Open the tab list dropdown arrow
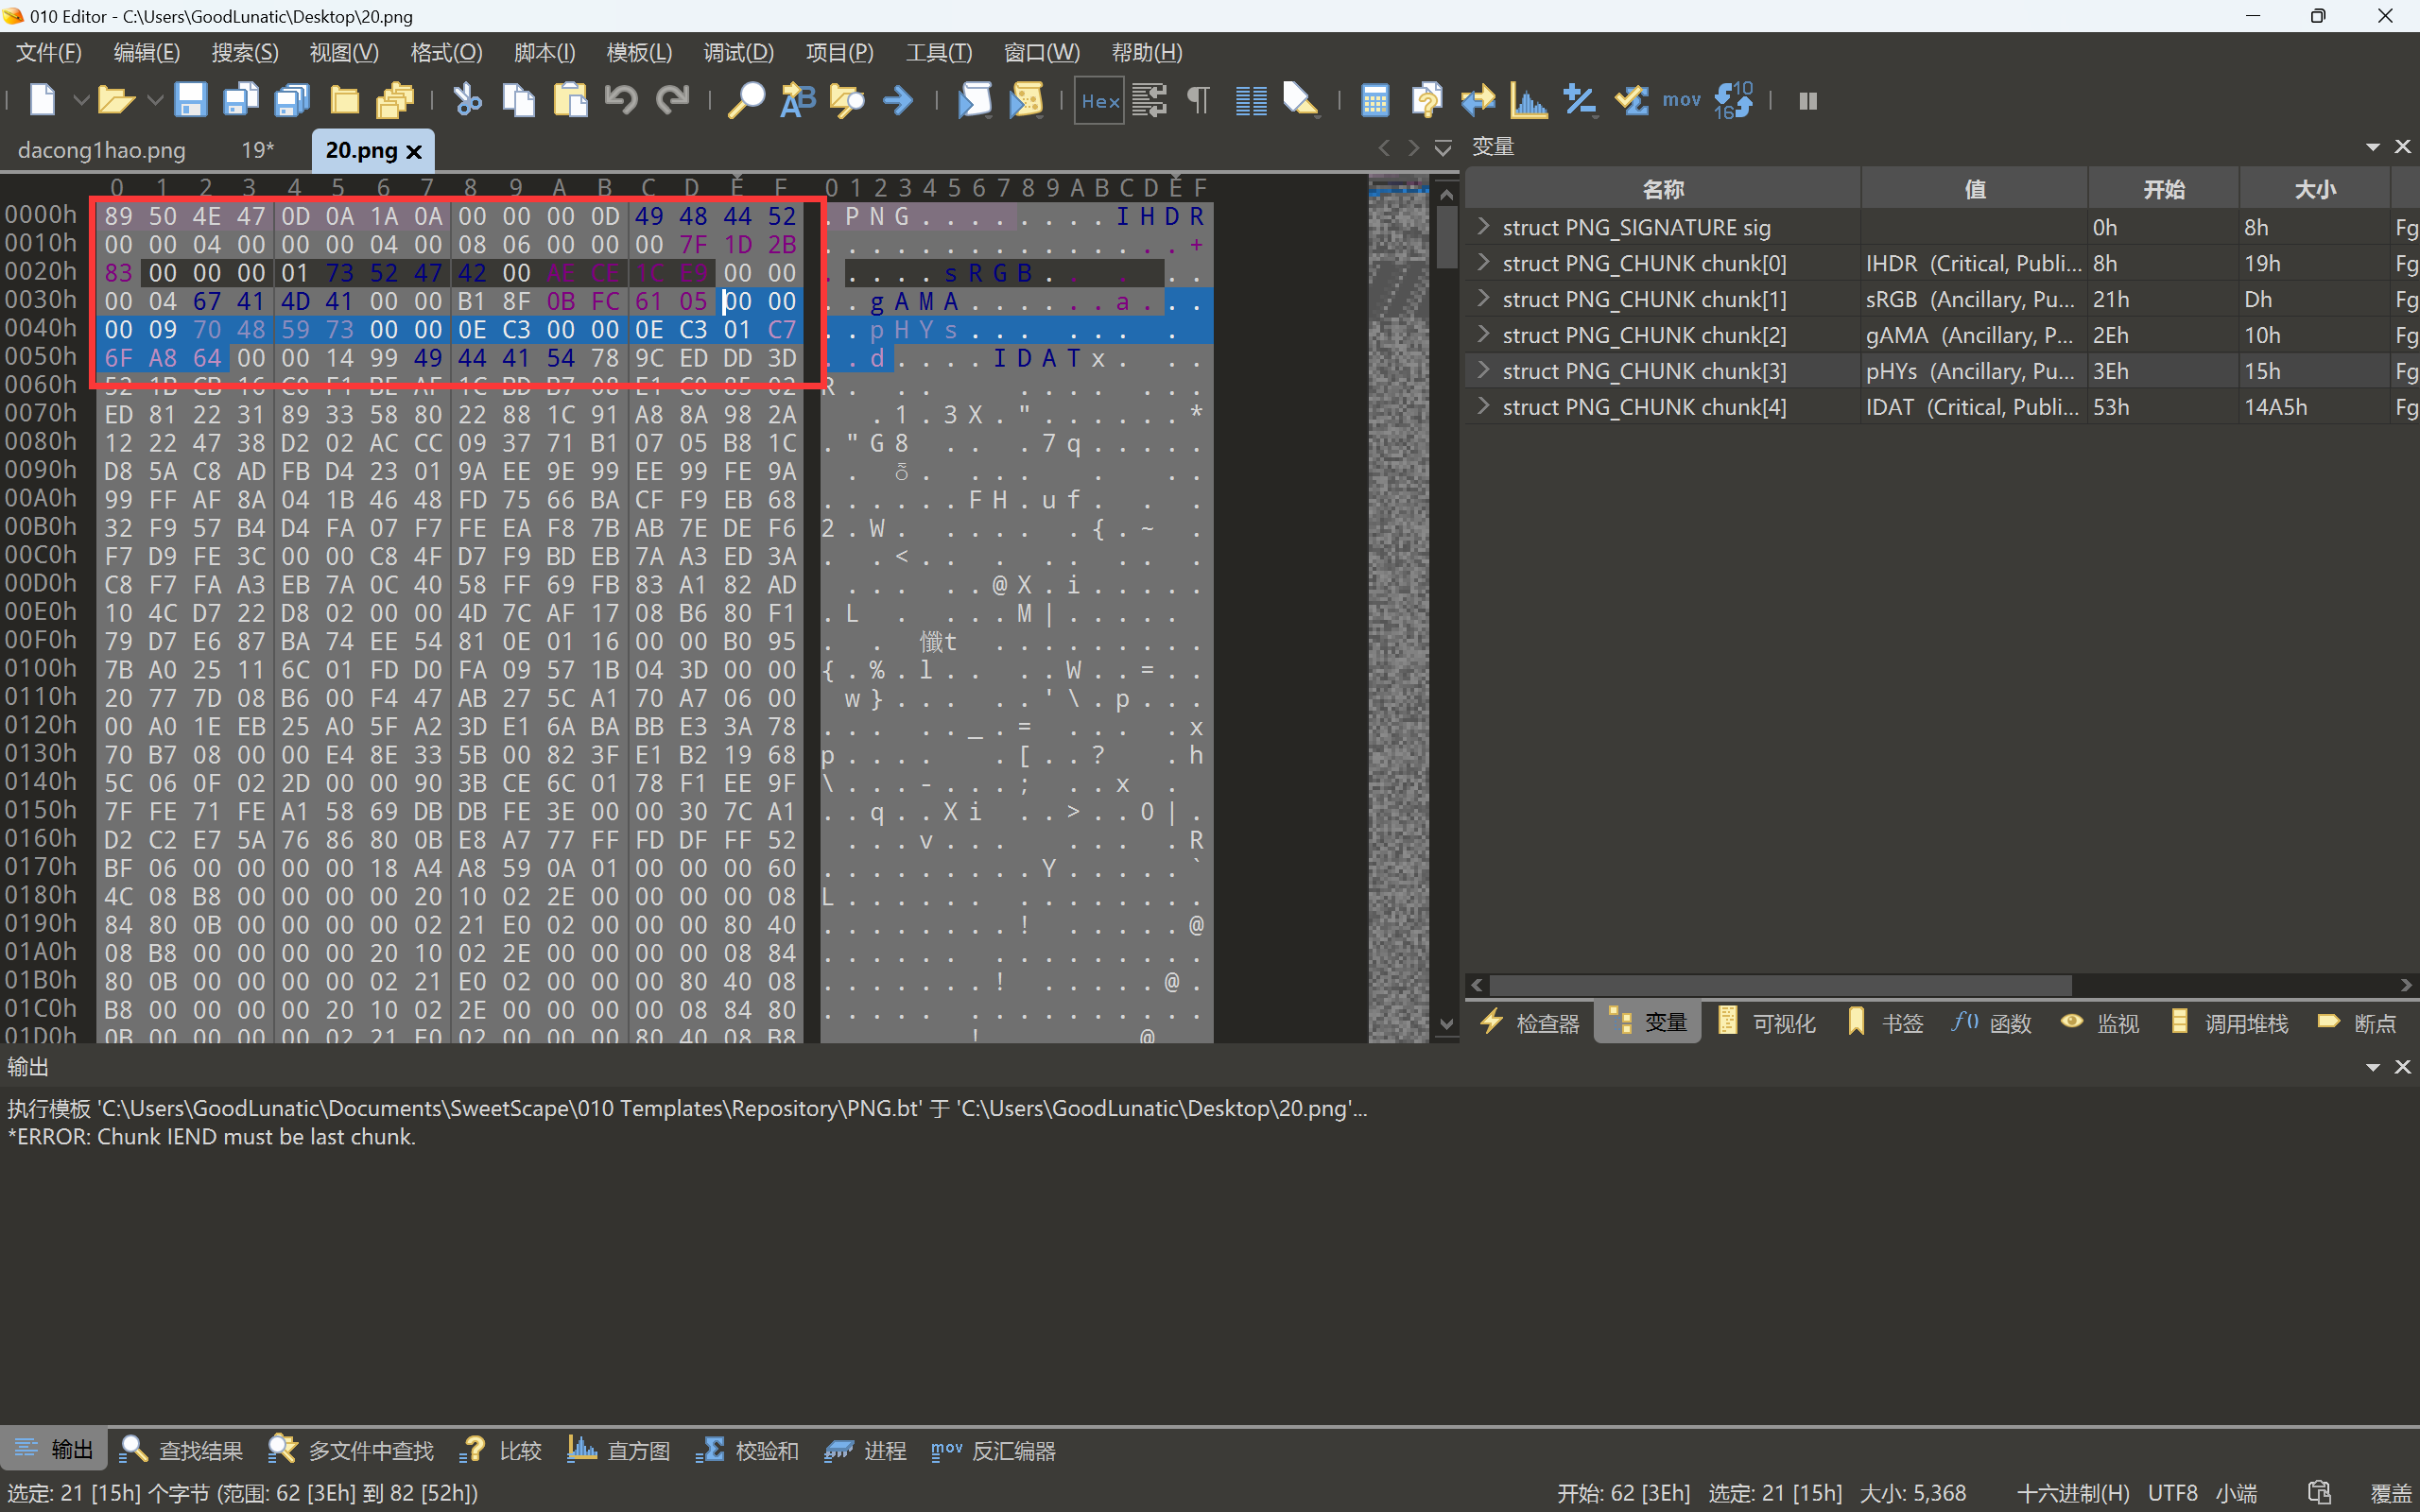The image size is (2420, 1512). tap(1443, 148)
